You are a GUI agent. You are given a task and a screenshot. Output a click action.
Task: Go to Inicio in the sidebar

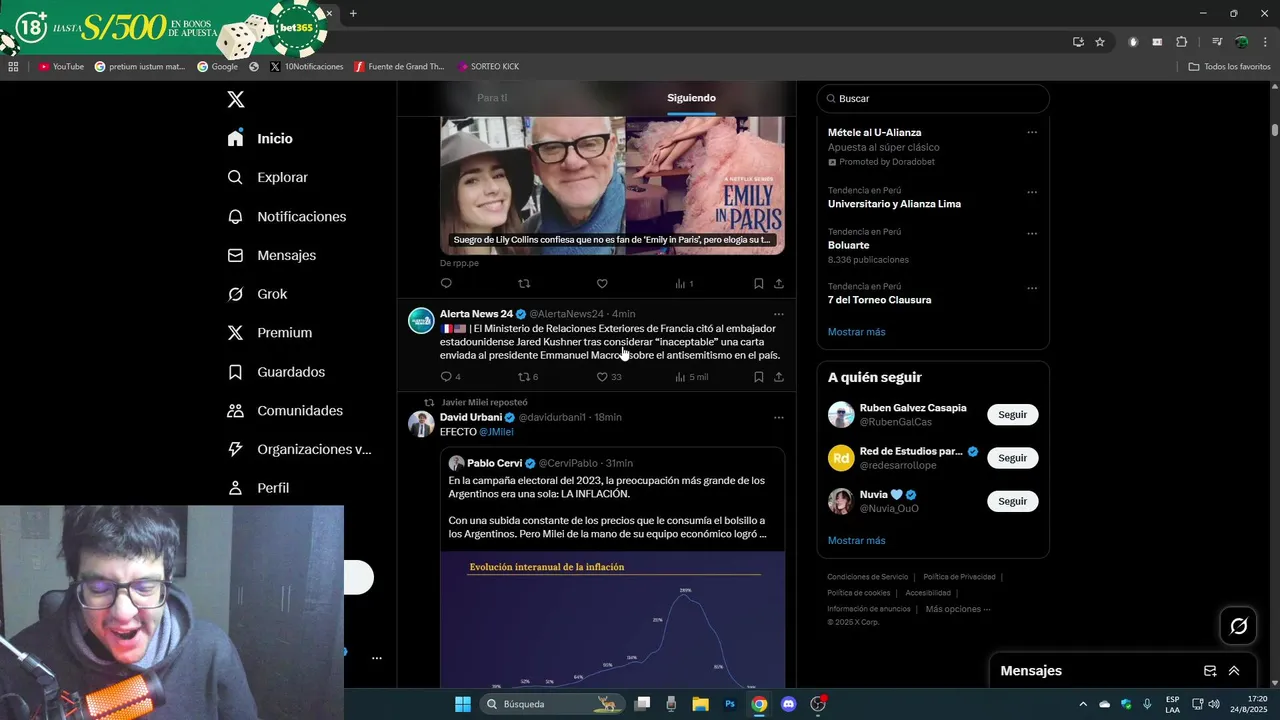tap(260, 138)
